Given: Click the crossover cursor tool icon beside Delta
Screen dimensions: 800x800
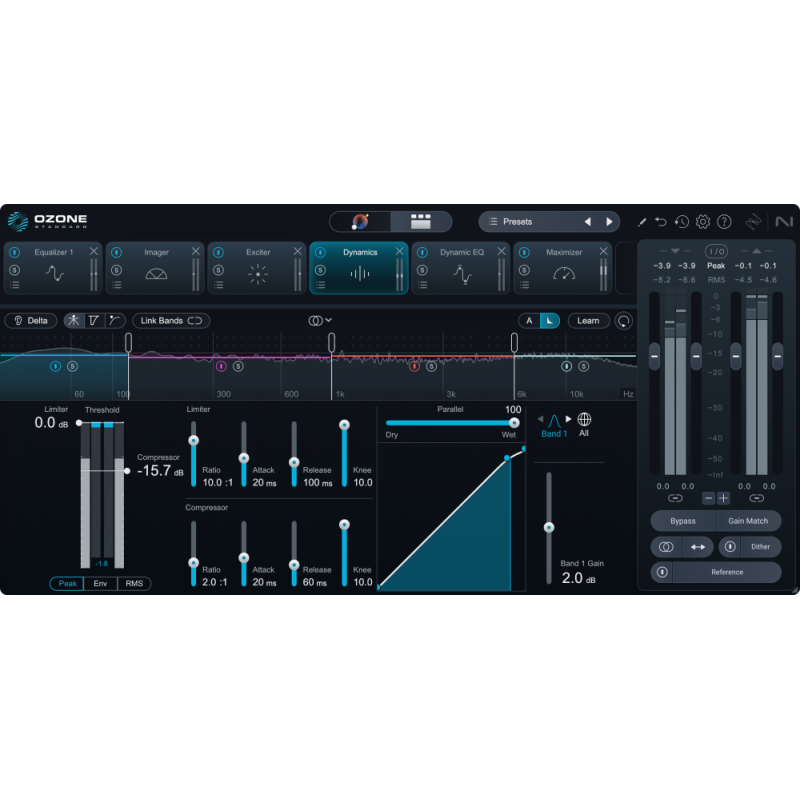Looking at the screenshot, I should 93,321.
